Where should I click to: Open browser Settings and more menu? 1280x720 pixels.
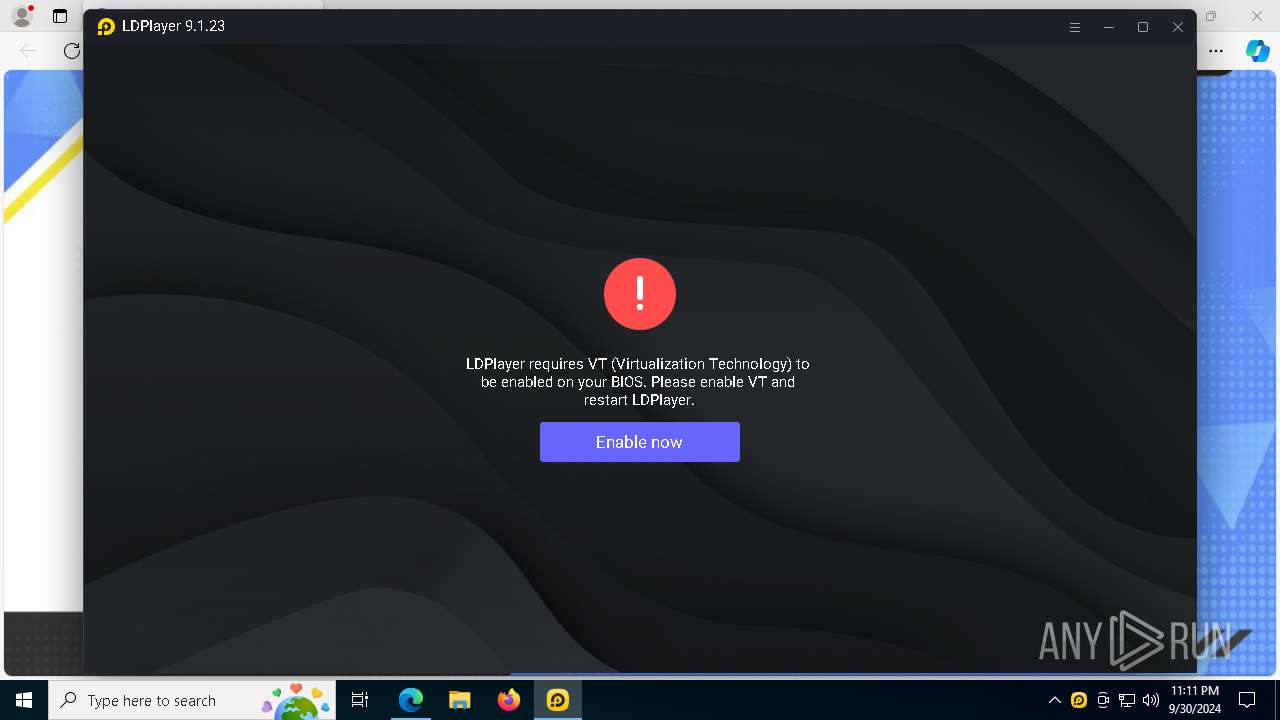1216,50
